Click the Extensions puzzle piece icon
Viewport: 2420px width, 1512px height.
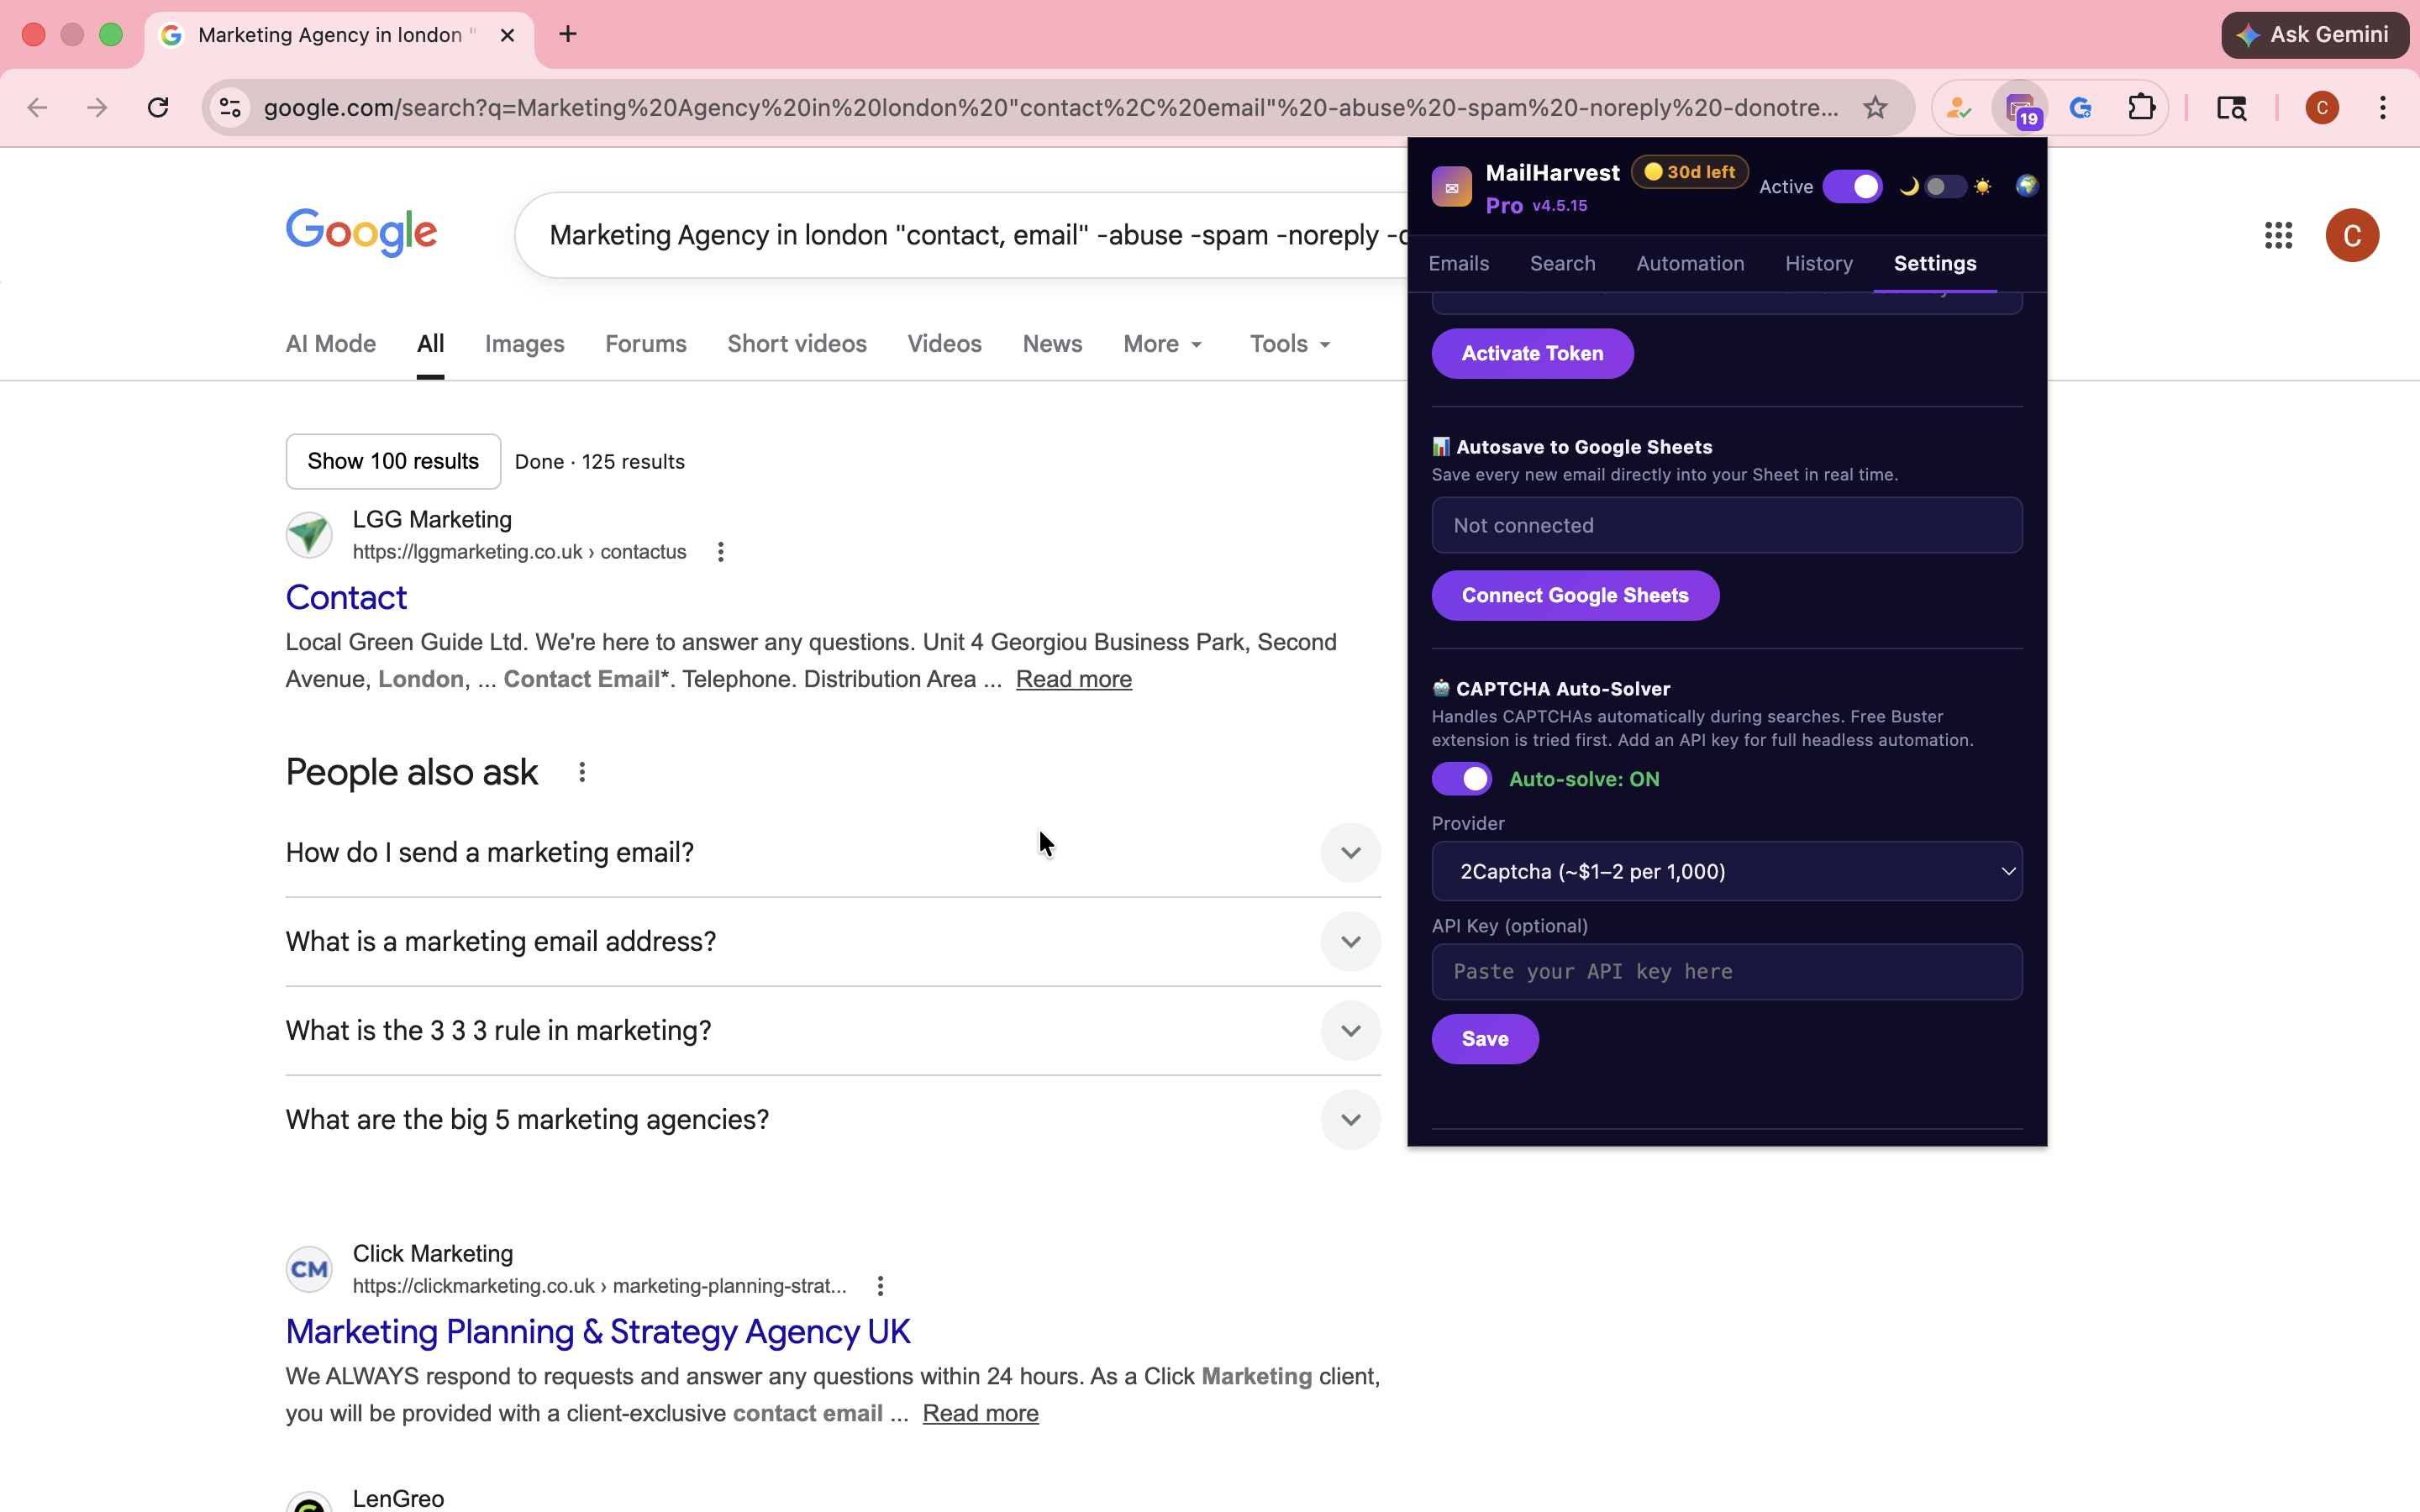point(2141,108)
